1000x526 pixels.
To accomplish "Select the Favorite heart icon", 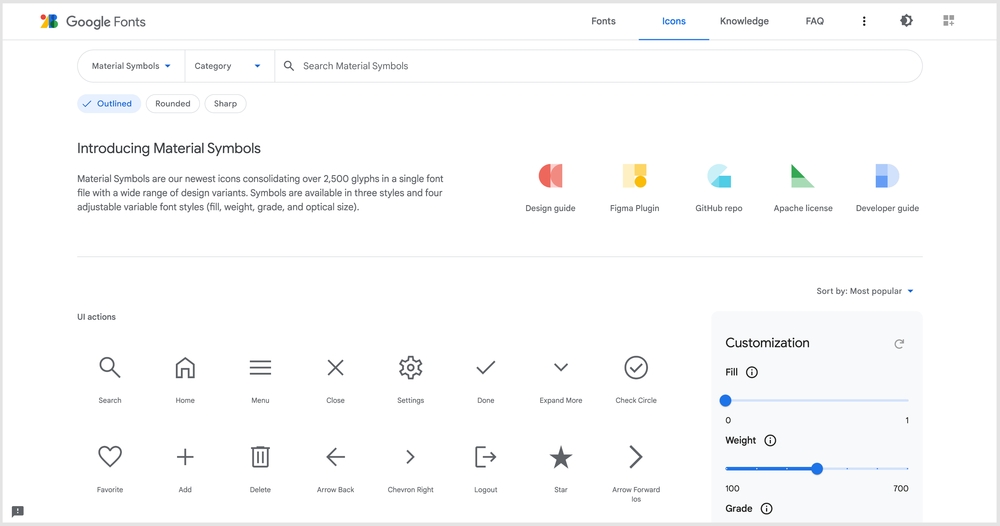I will (x=110, y=457).
